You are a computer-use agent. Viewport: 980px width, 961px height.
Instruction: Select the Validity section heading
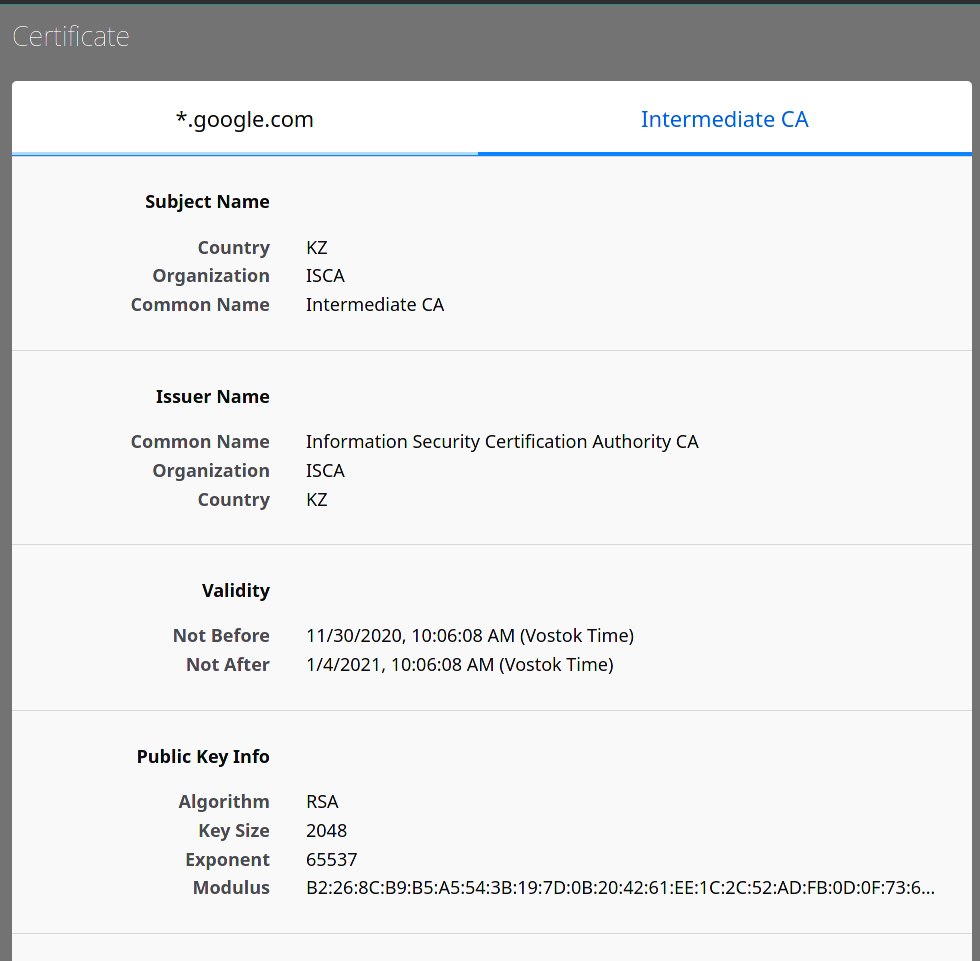pos(236,590)
